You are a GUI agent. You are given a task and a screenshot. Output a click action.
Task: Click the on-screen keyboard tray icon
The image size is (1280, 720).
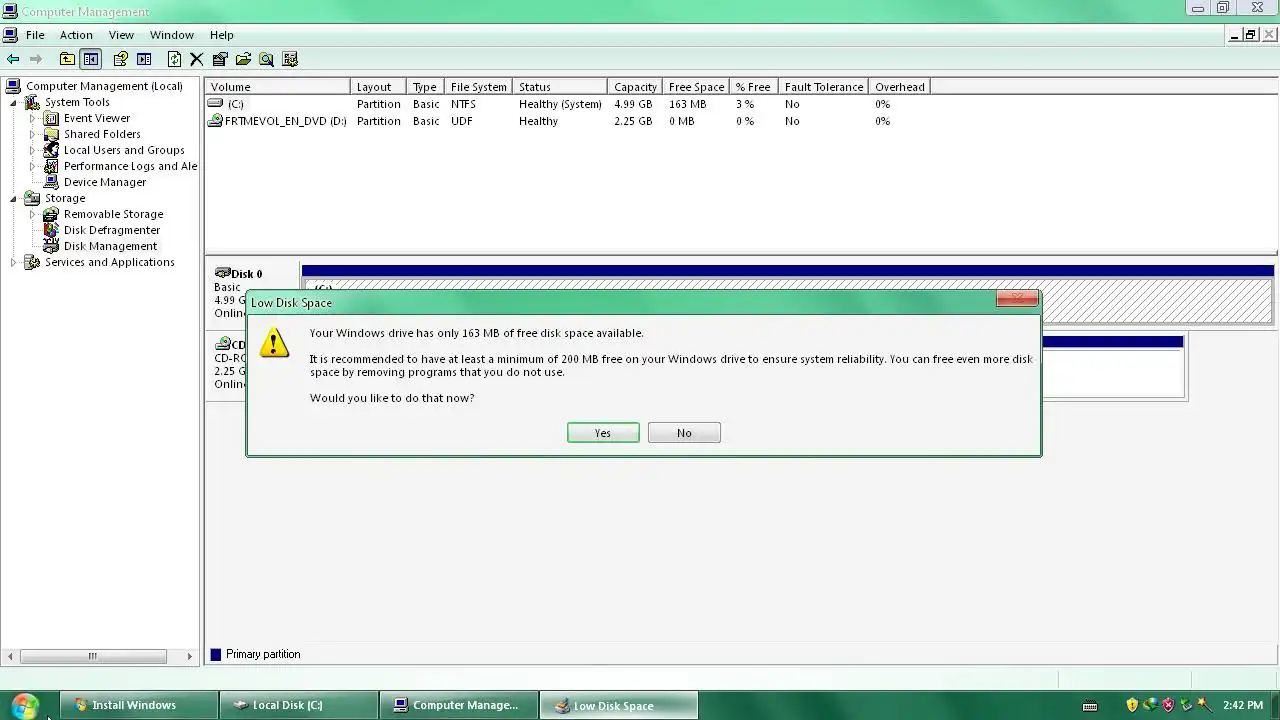click(1090, 706)
